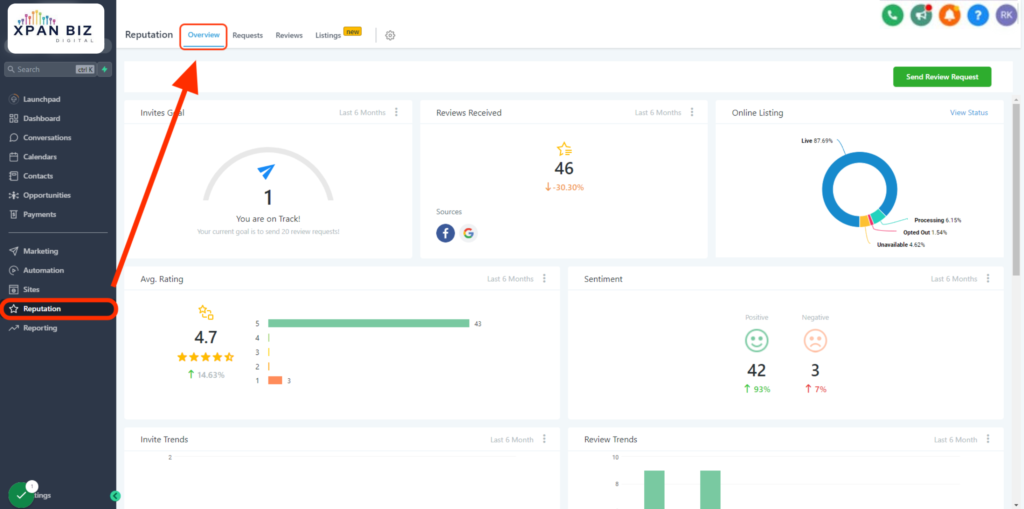Open Avg. Rating three-dot options menu

pos(544,279)
